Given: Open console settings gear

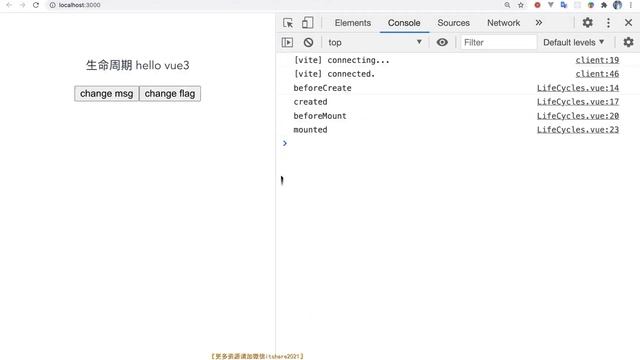Looking at the screenshot, I should (x=628, y=42).
